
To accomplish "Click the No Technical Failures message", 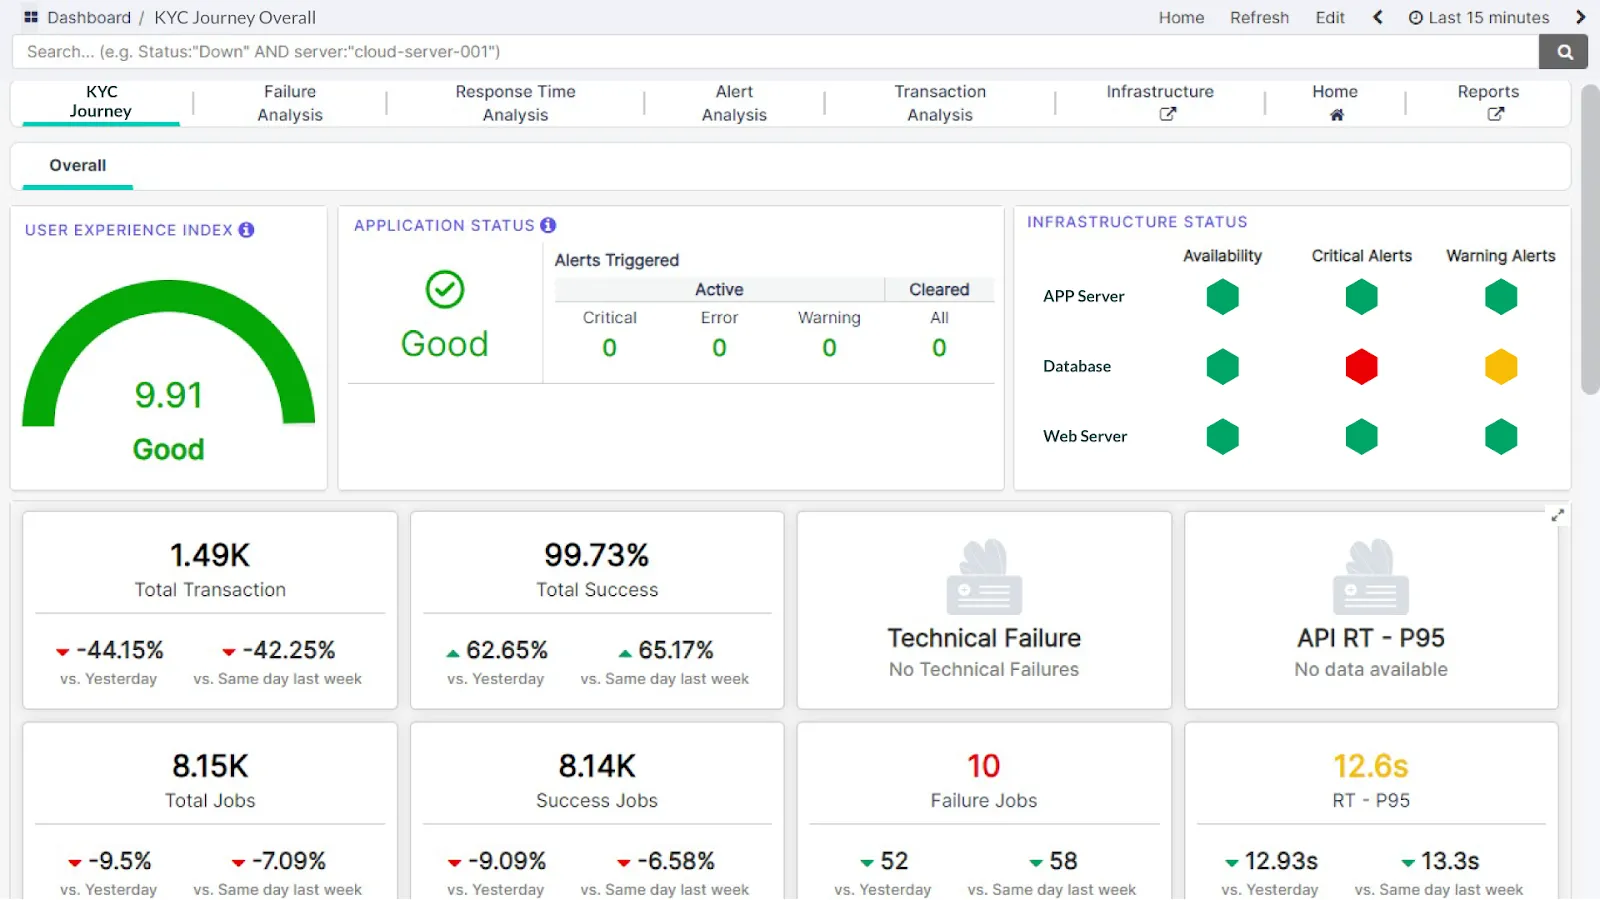I will pyautogui.click(x=984, y=670).
